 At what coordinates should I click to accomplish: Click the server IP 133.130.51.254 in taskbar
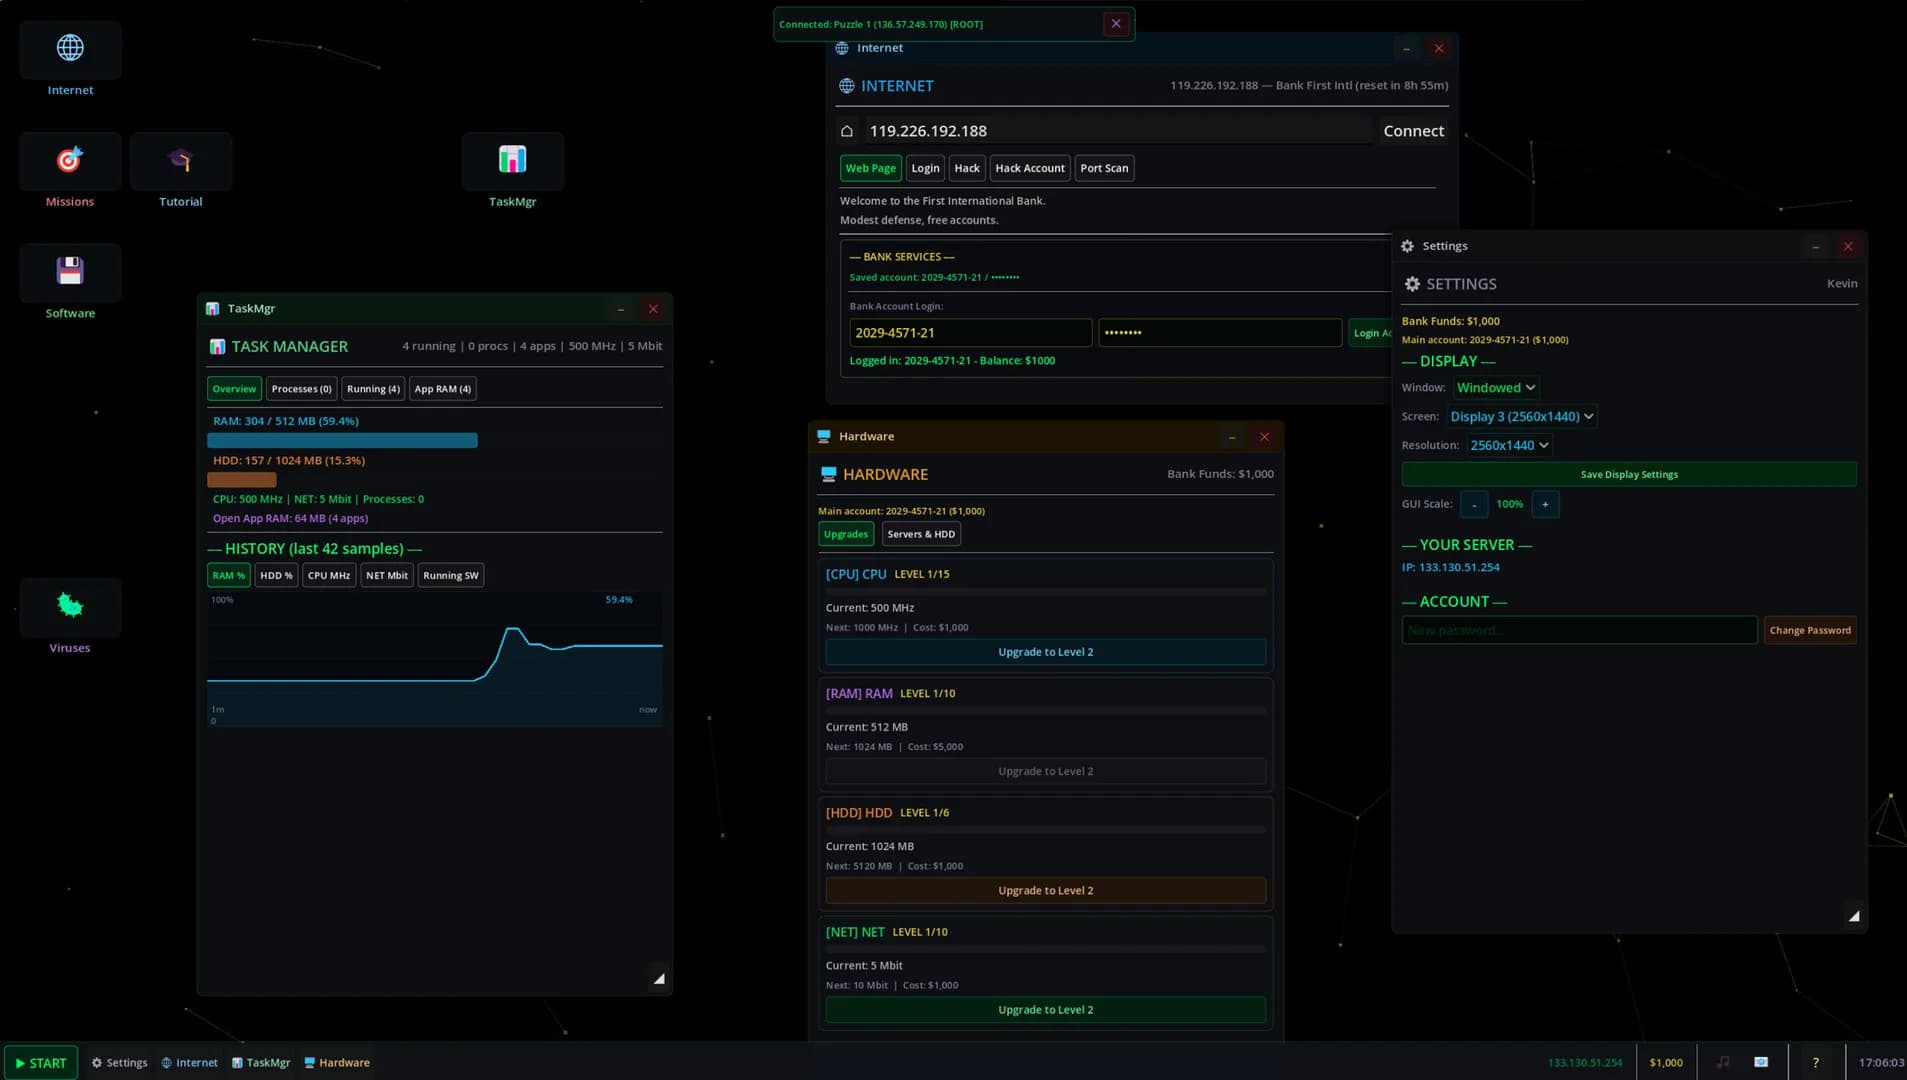click(1585, 1063)
